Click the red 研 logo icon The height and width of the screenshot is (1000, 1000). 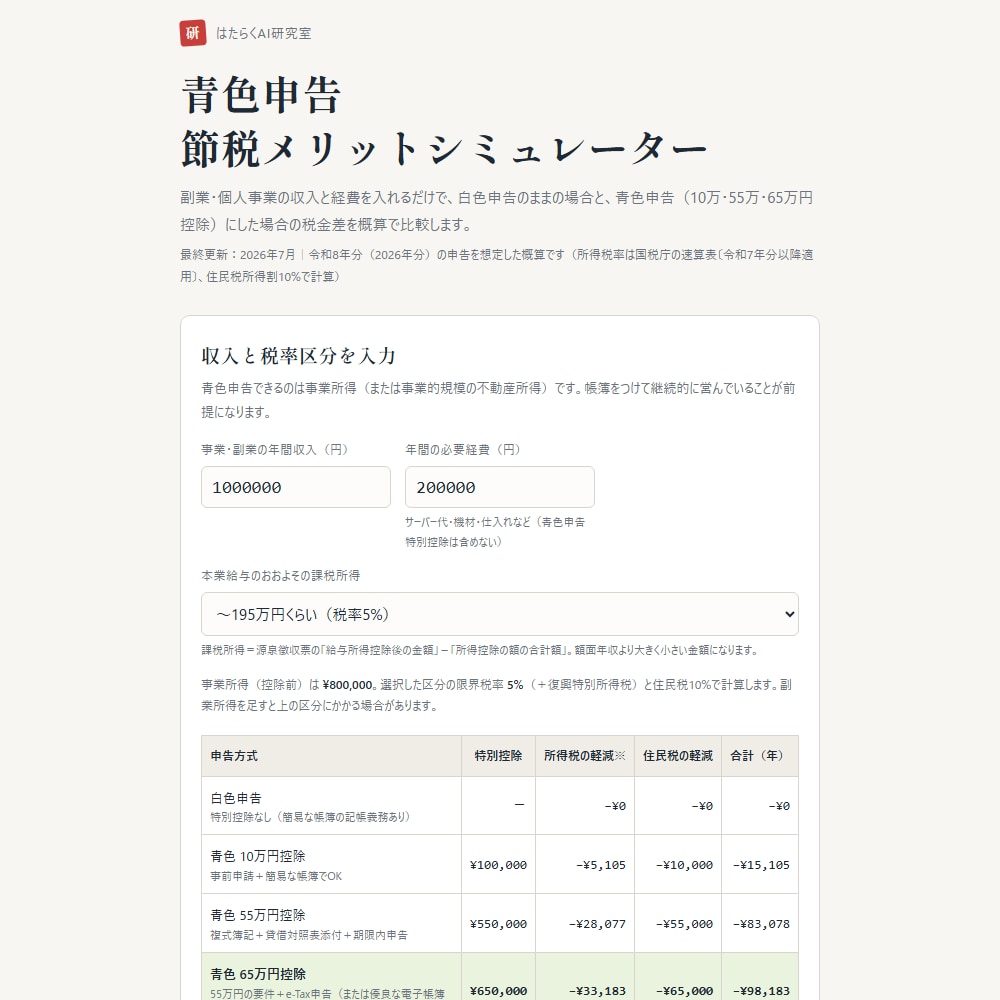(193, 33)
